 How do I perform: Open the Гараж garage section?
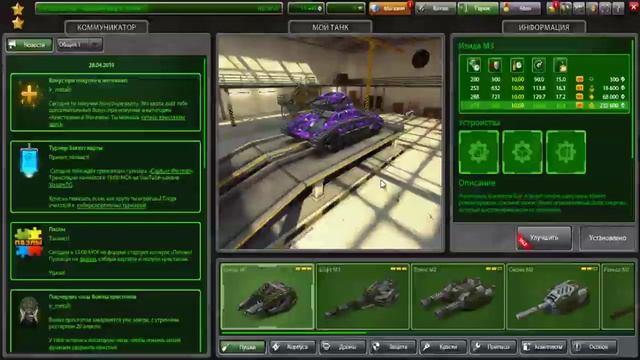pyautogui.click(x=478, y=8)
